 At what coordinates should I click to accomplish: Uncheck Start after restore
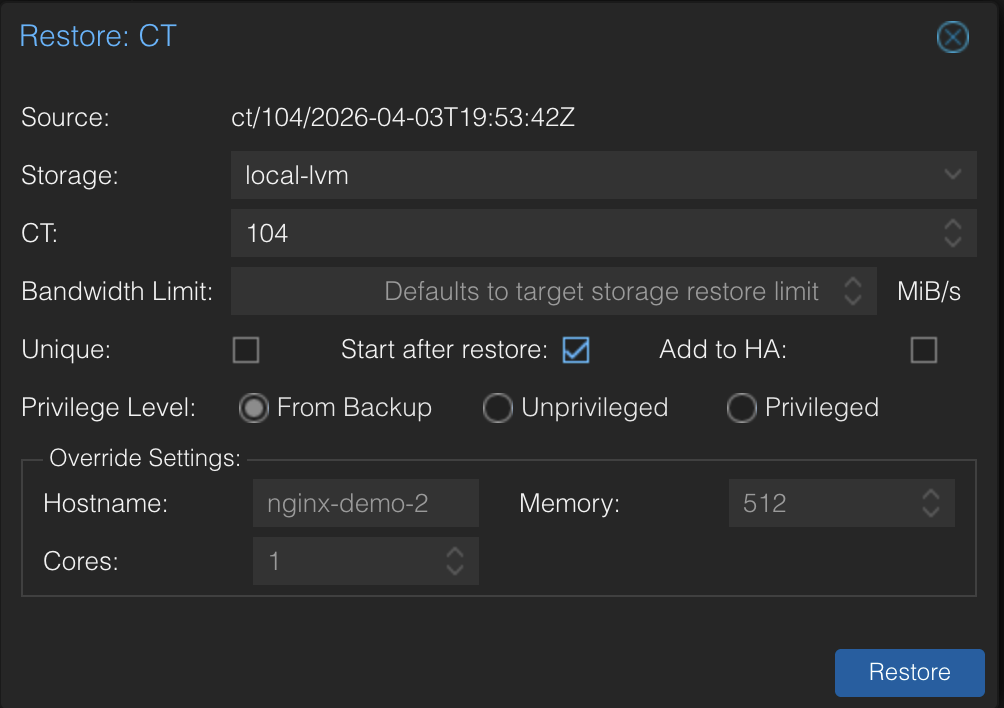click(575, 350)
